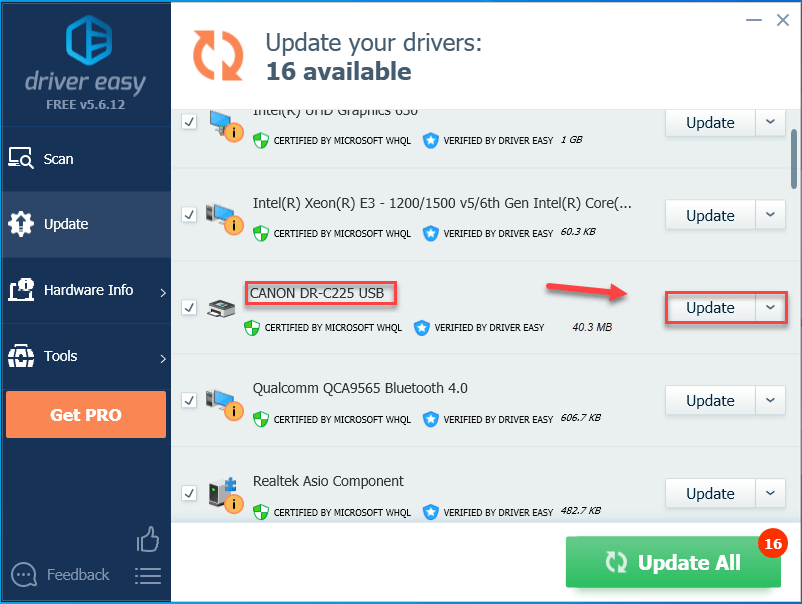Uncheck the CANON DR-C225 USB checkbox
Image resolution: width=802 pixels, height=604 pixels.
click(189, 307)
